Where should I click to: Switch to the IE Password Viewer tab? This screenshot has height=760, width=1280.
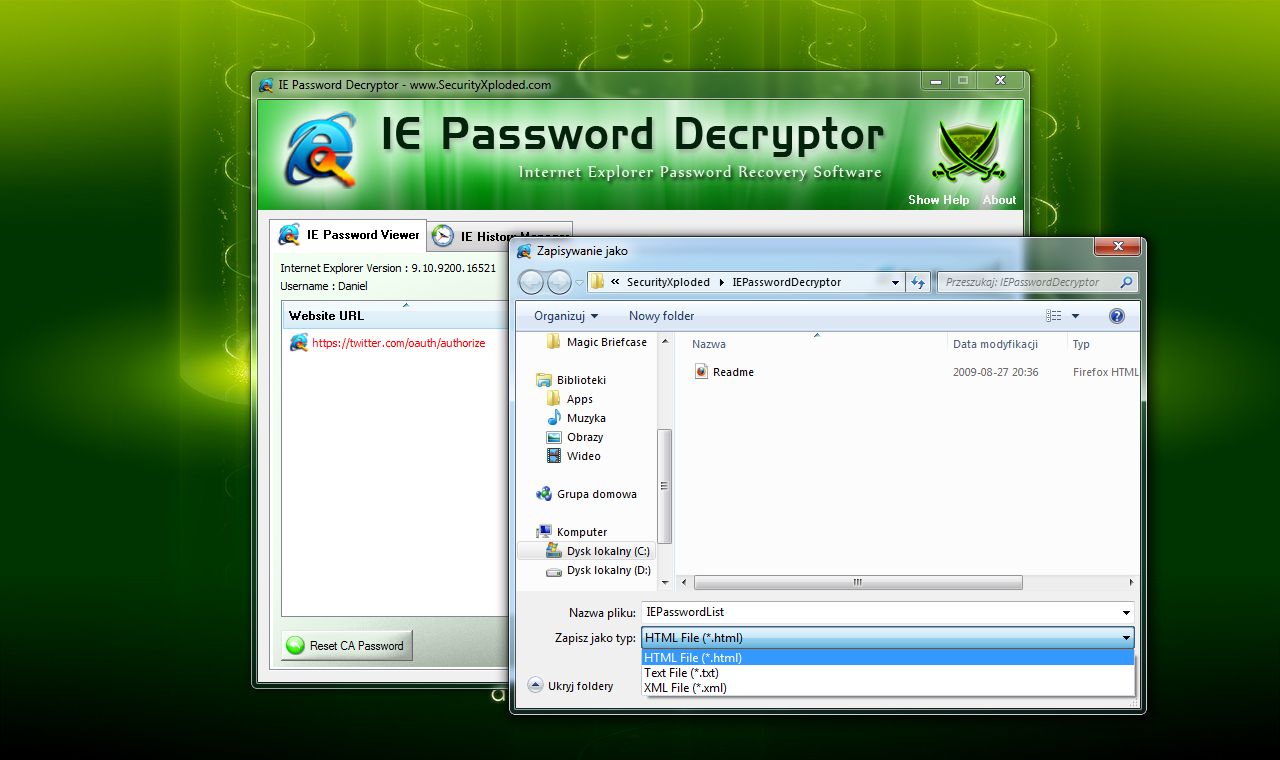[x=349, y=235]
